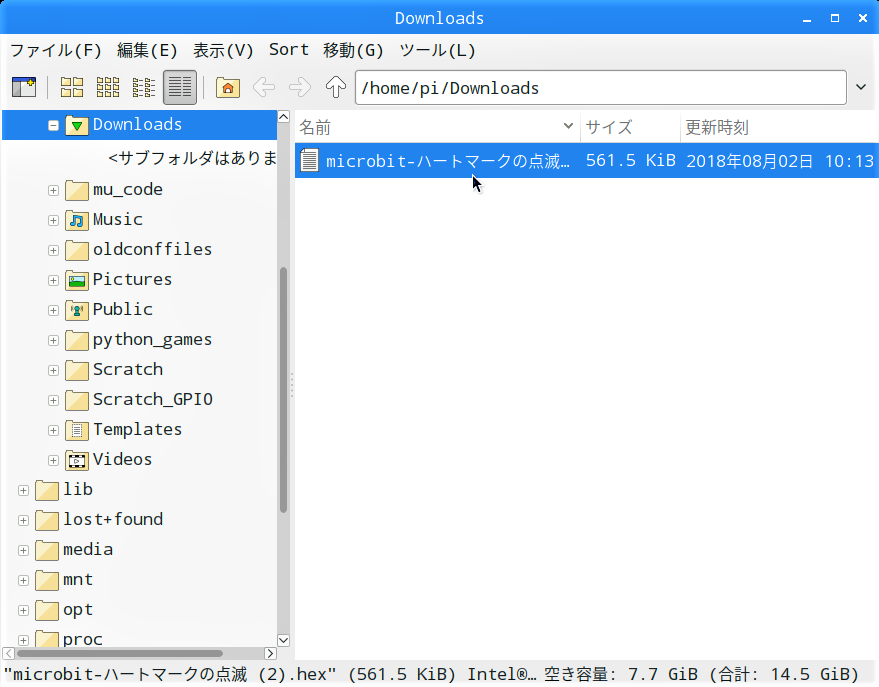The image size is (879, 687).
Task: Expand the media folder node
Action: click(x=24, y=551)
